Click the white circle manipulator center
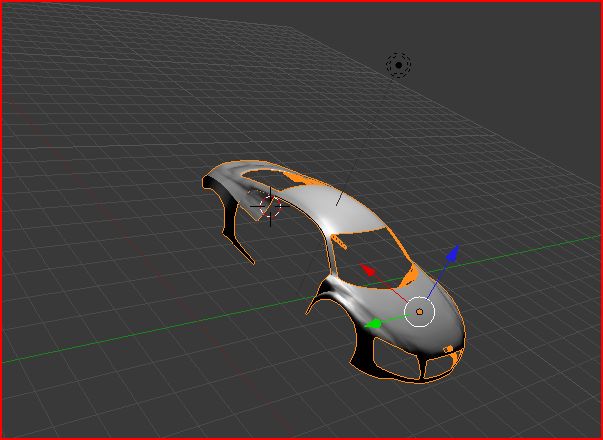This screenshot has width=603, height=440. [x=419, y=312]
